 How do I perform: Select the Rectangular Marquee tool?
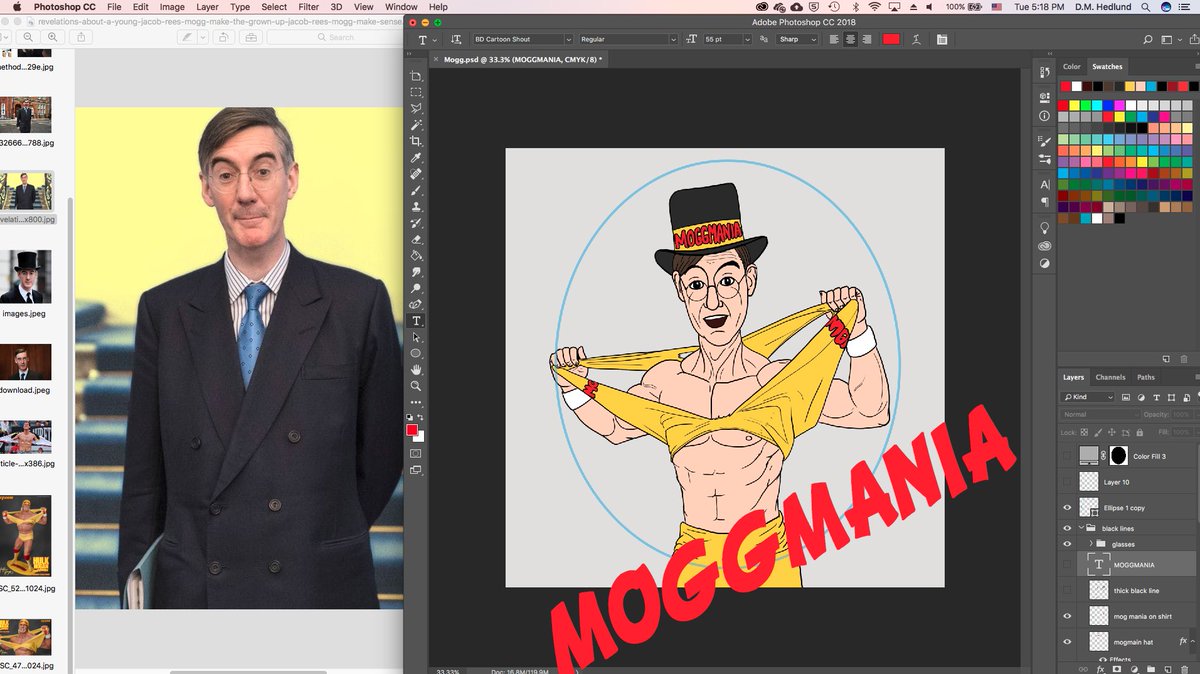(416, 93)
